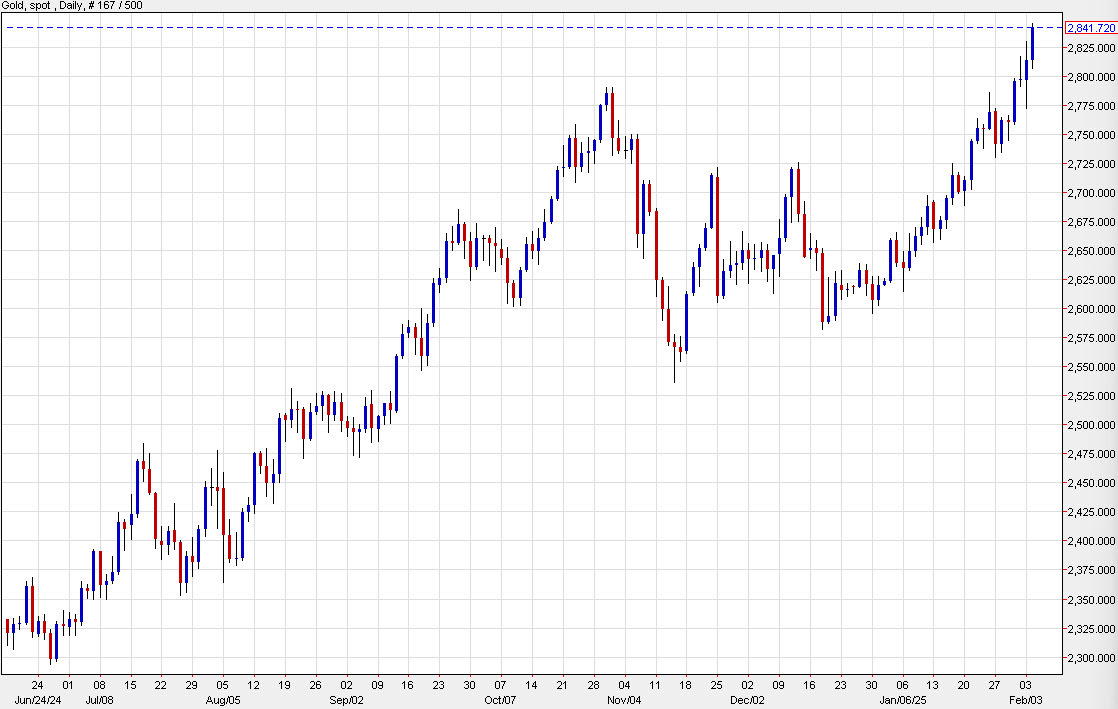Select the 2,400.000 price axis label

click(x=1091, y=541)
